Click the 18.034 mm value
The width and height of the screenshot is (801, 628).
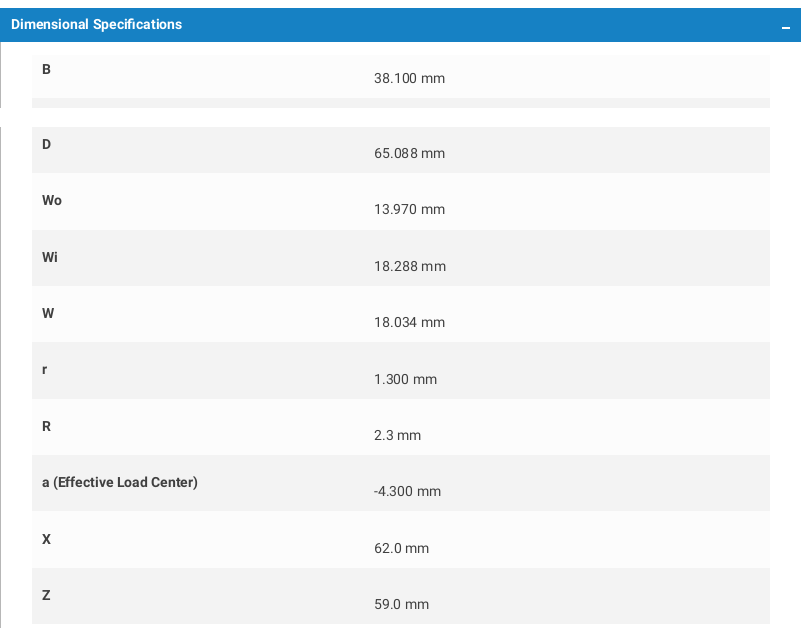coord(409,322)
